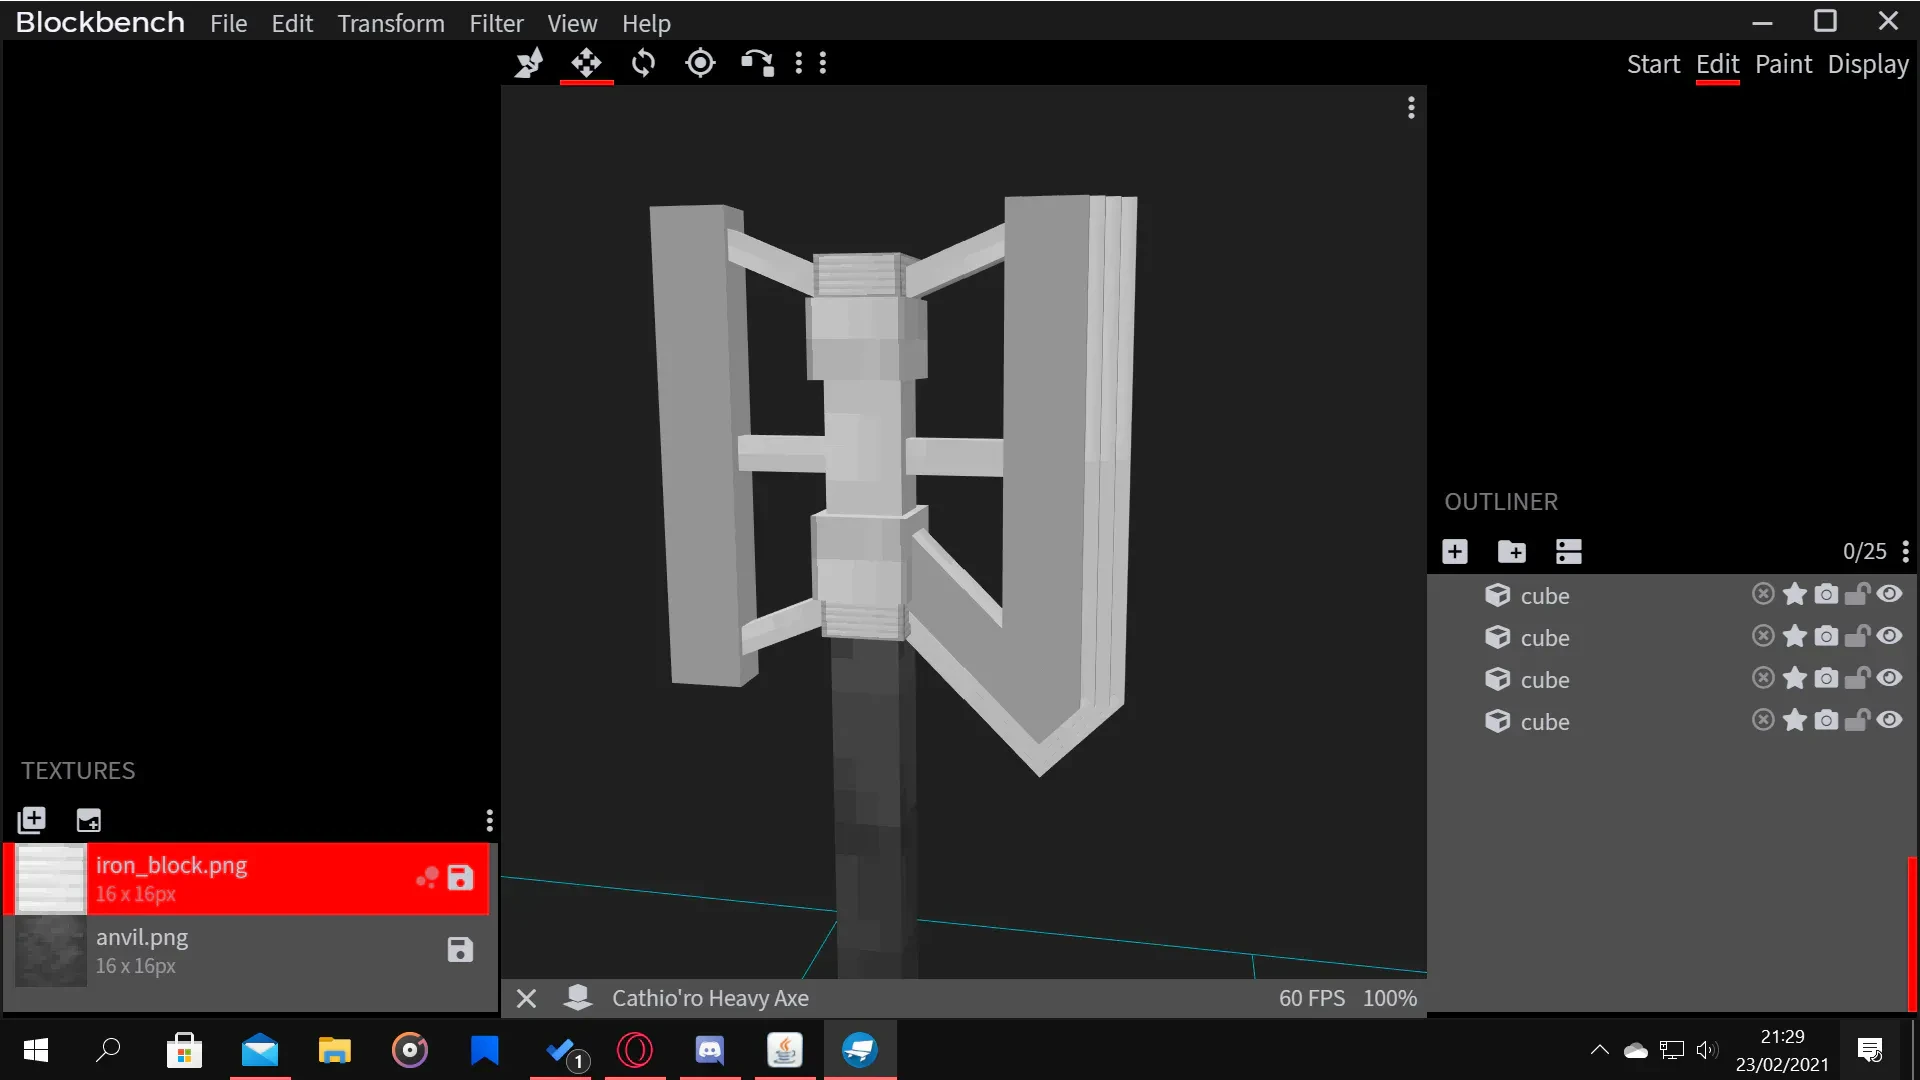This screenshot has width=1920, height=1080.
Task: Open the Discord app from the taskbar
Action: [x=710, y=1050]
